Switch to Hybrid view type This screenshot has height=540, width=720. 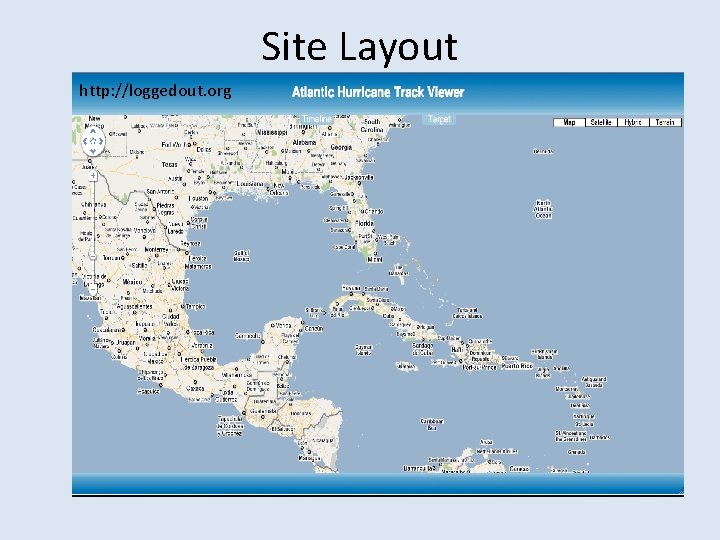[x=633, y=122]
